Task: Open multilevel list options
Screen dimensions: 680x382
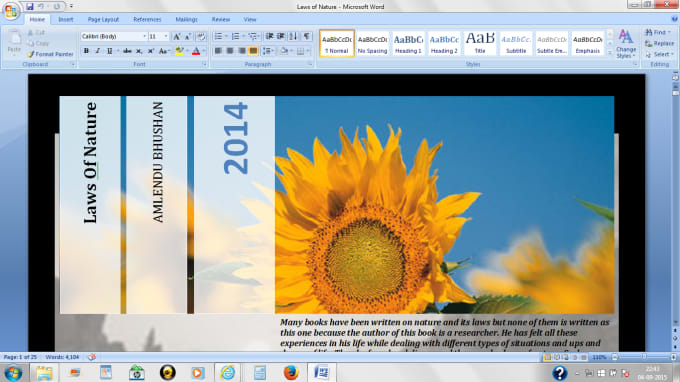Action: click(x=253, y=36)
